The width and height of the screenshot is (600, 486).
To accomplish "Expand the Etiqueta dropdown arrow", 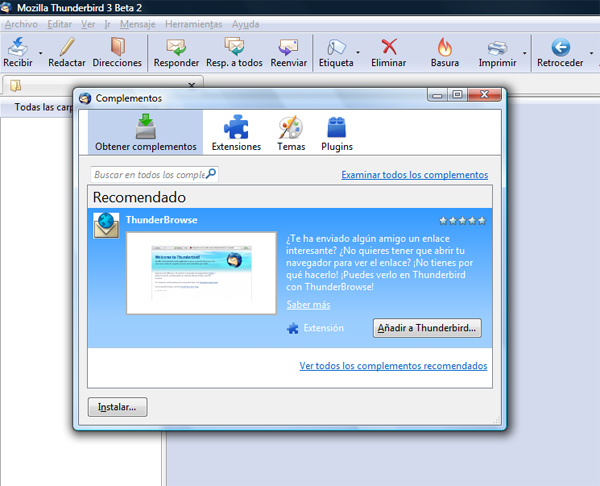I will click(358, 52).
